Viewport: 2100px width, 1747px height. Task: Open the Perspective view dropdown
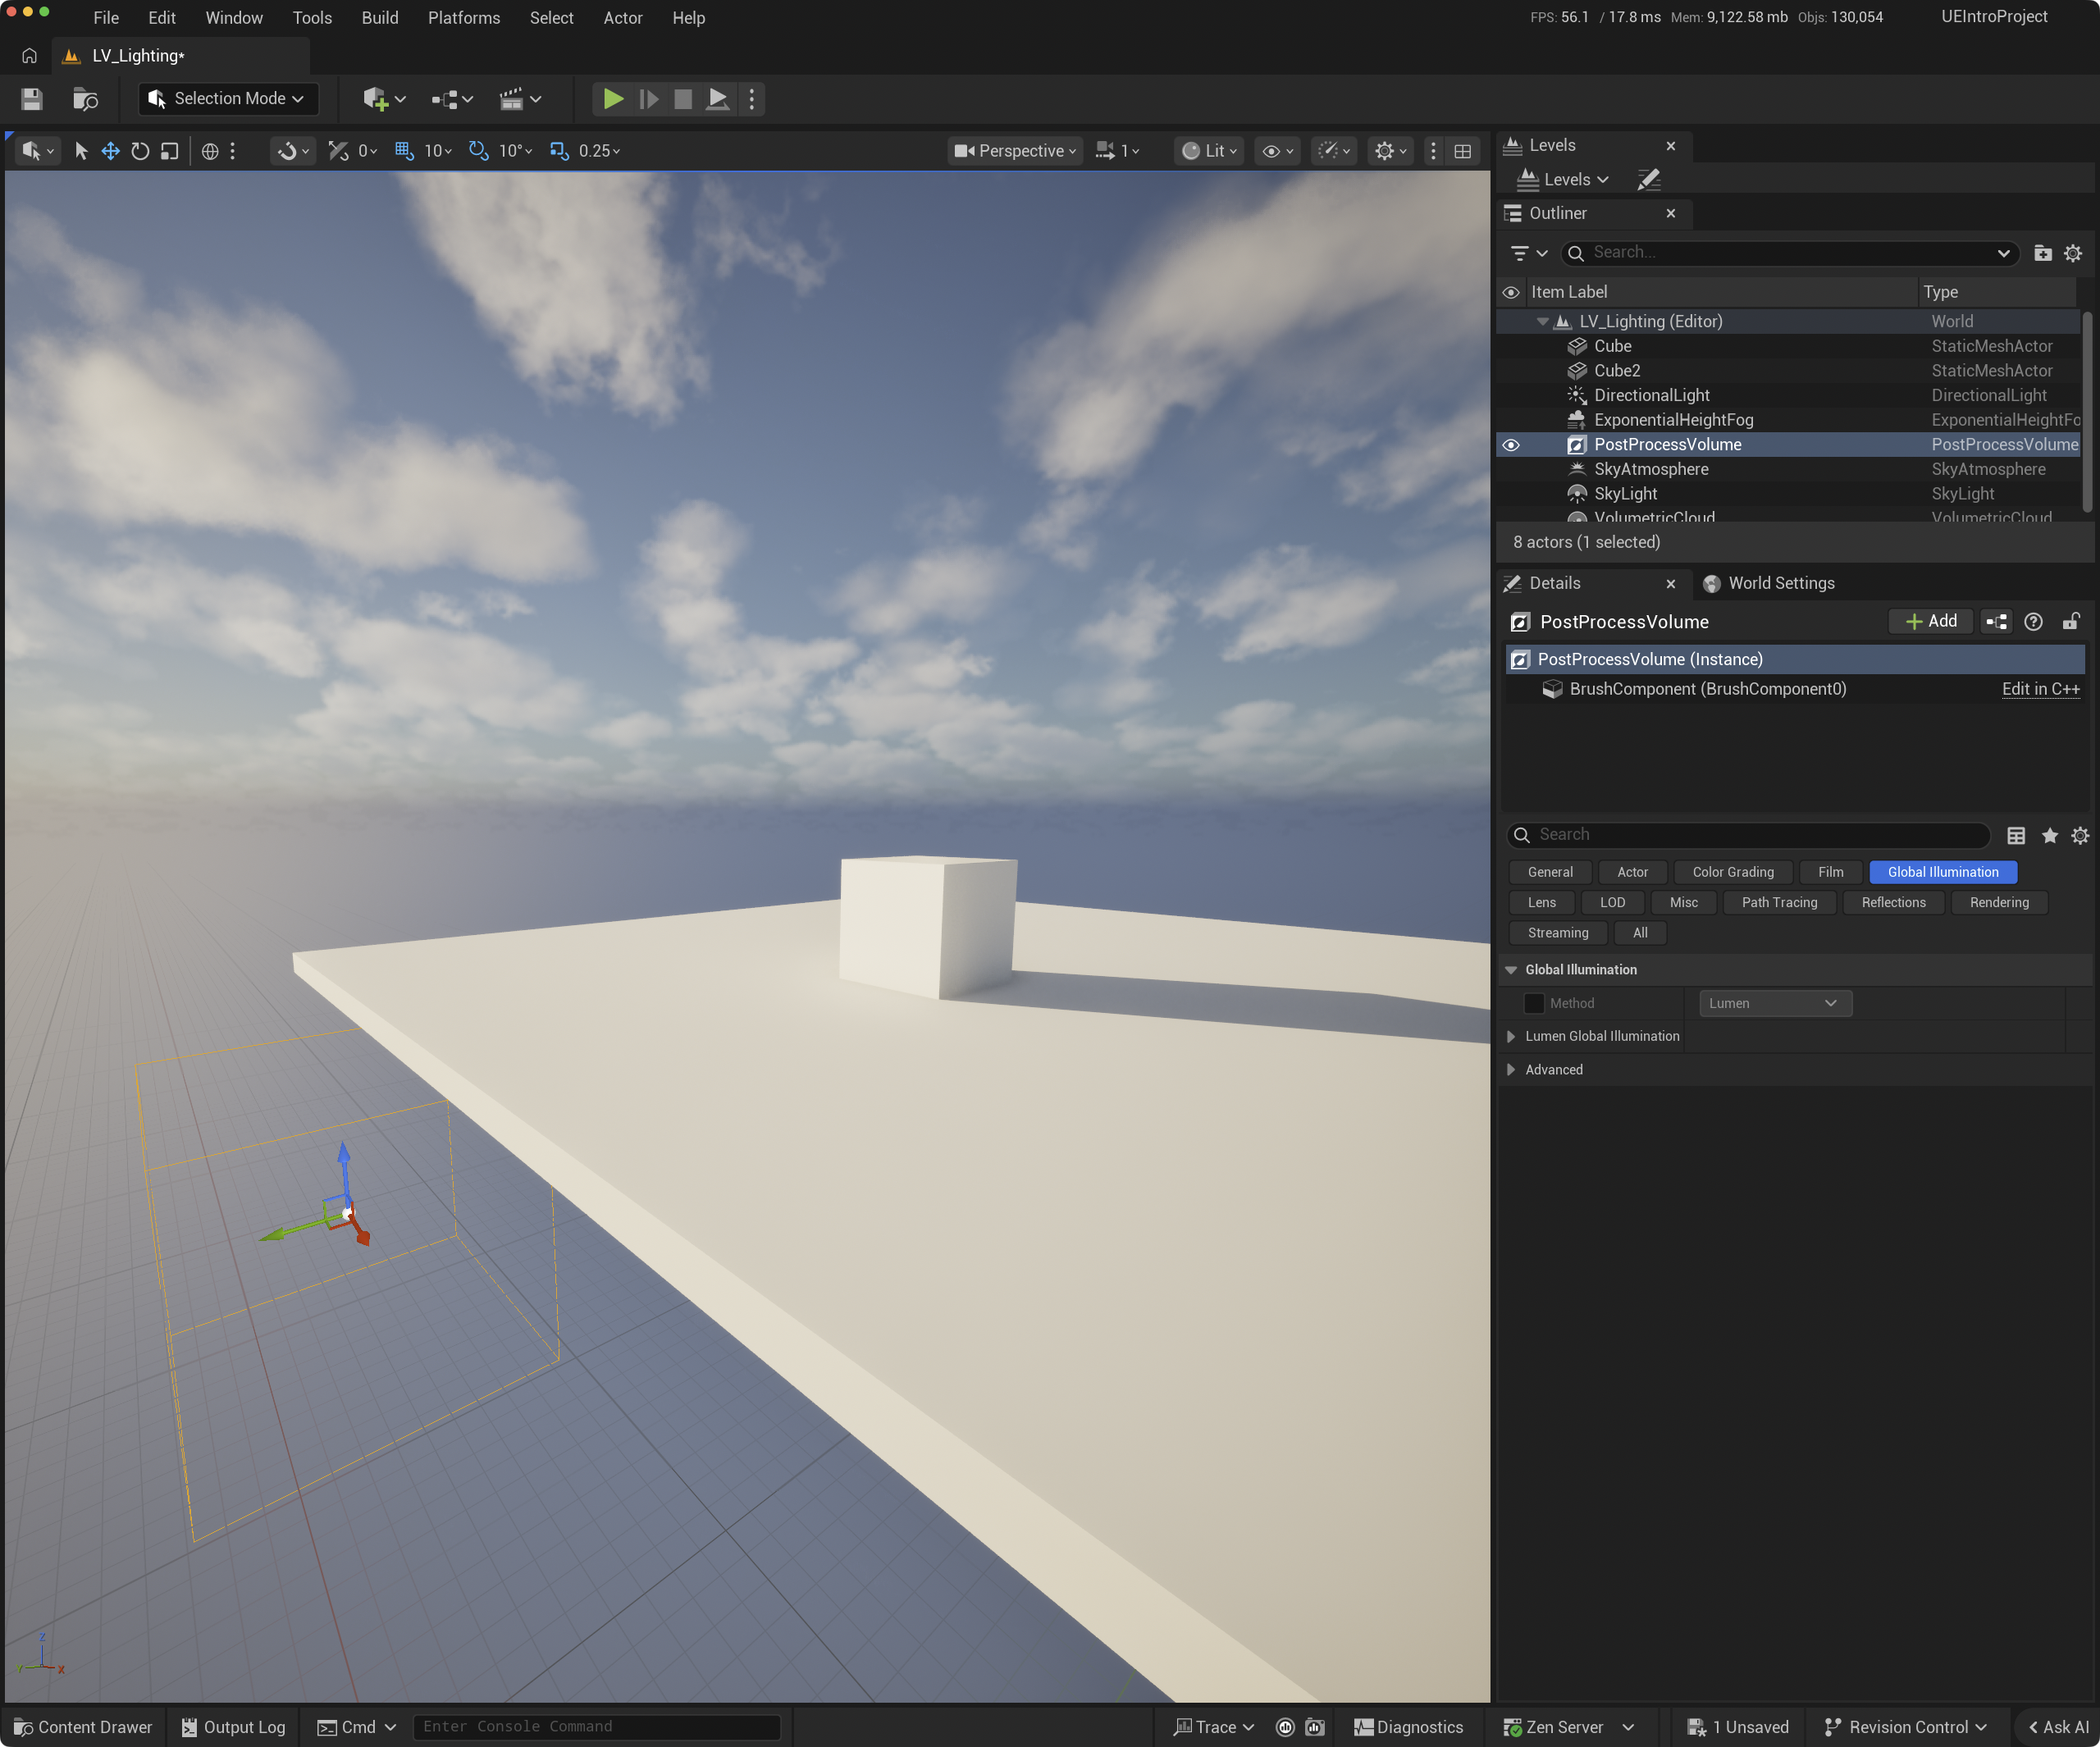(1015, 151)
